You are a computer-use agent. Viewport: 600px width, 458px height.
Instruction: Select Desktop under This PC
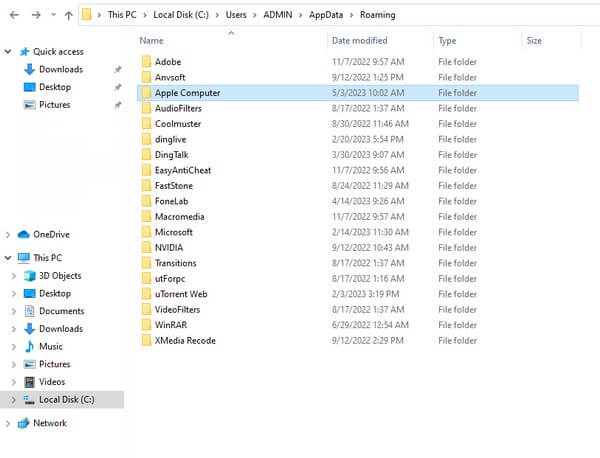click(55, 293)
